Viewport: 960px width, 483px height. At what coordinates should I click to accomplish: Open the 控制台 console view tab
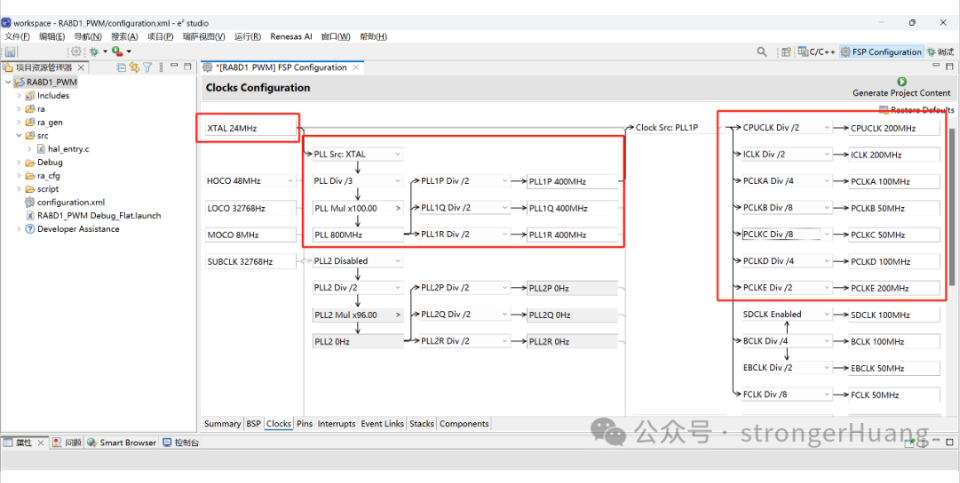coord(181,443)
